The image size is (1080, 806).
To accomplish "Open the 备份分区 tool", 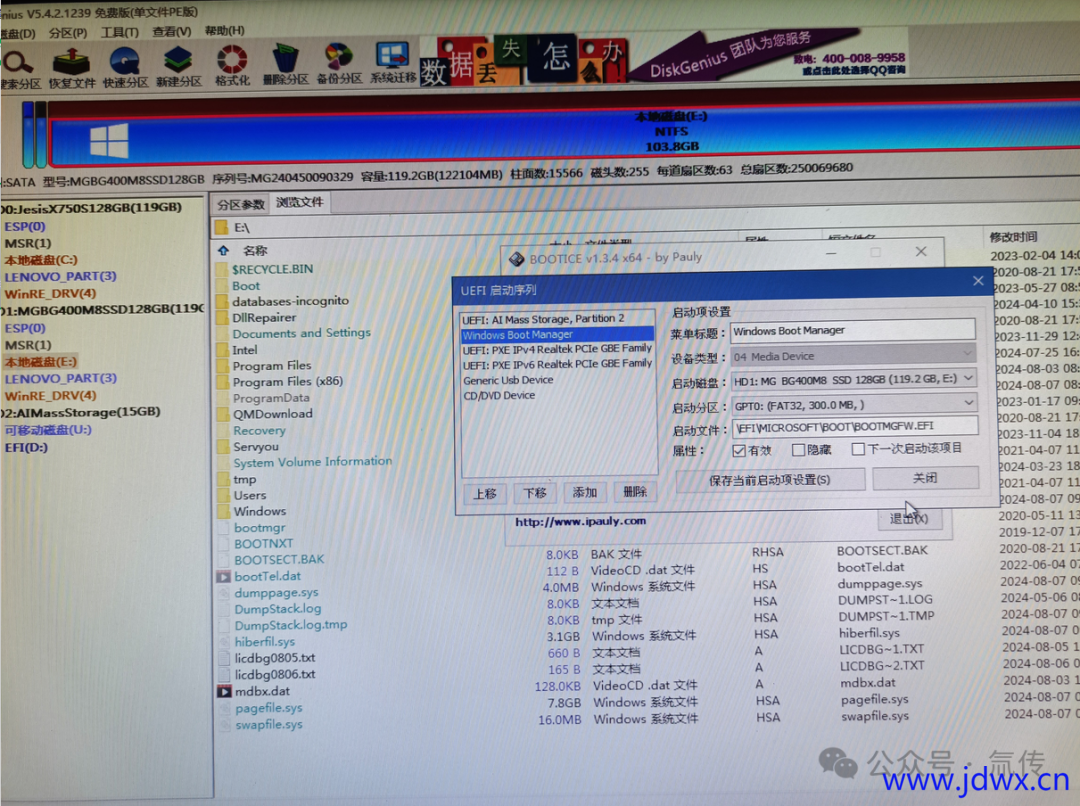I will 339,65.
